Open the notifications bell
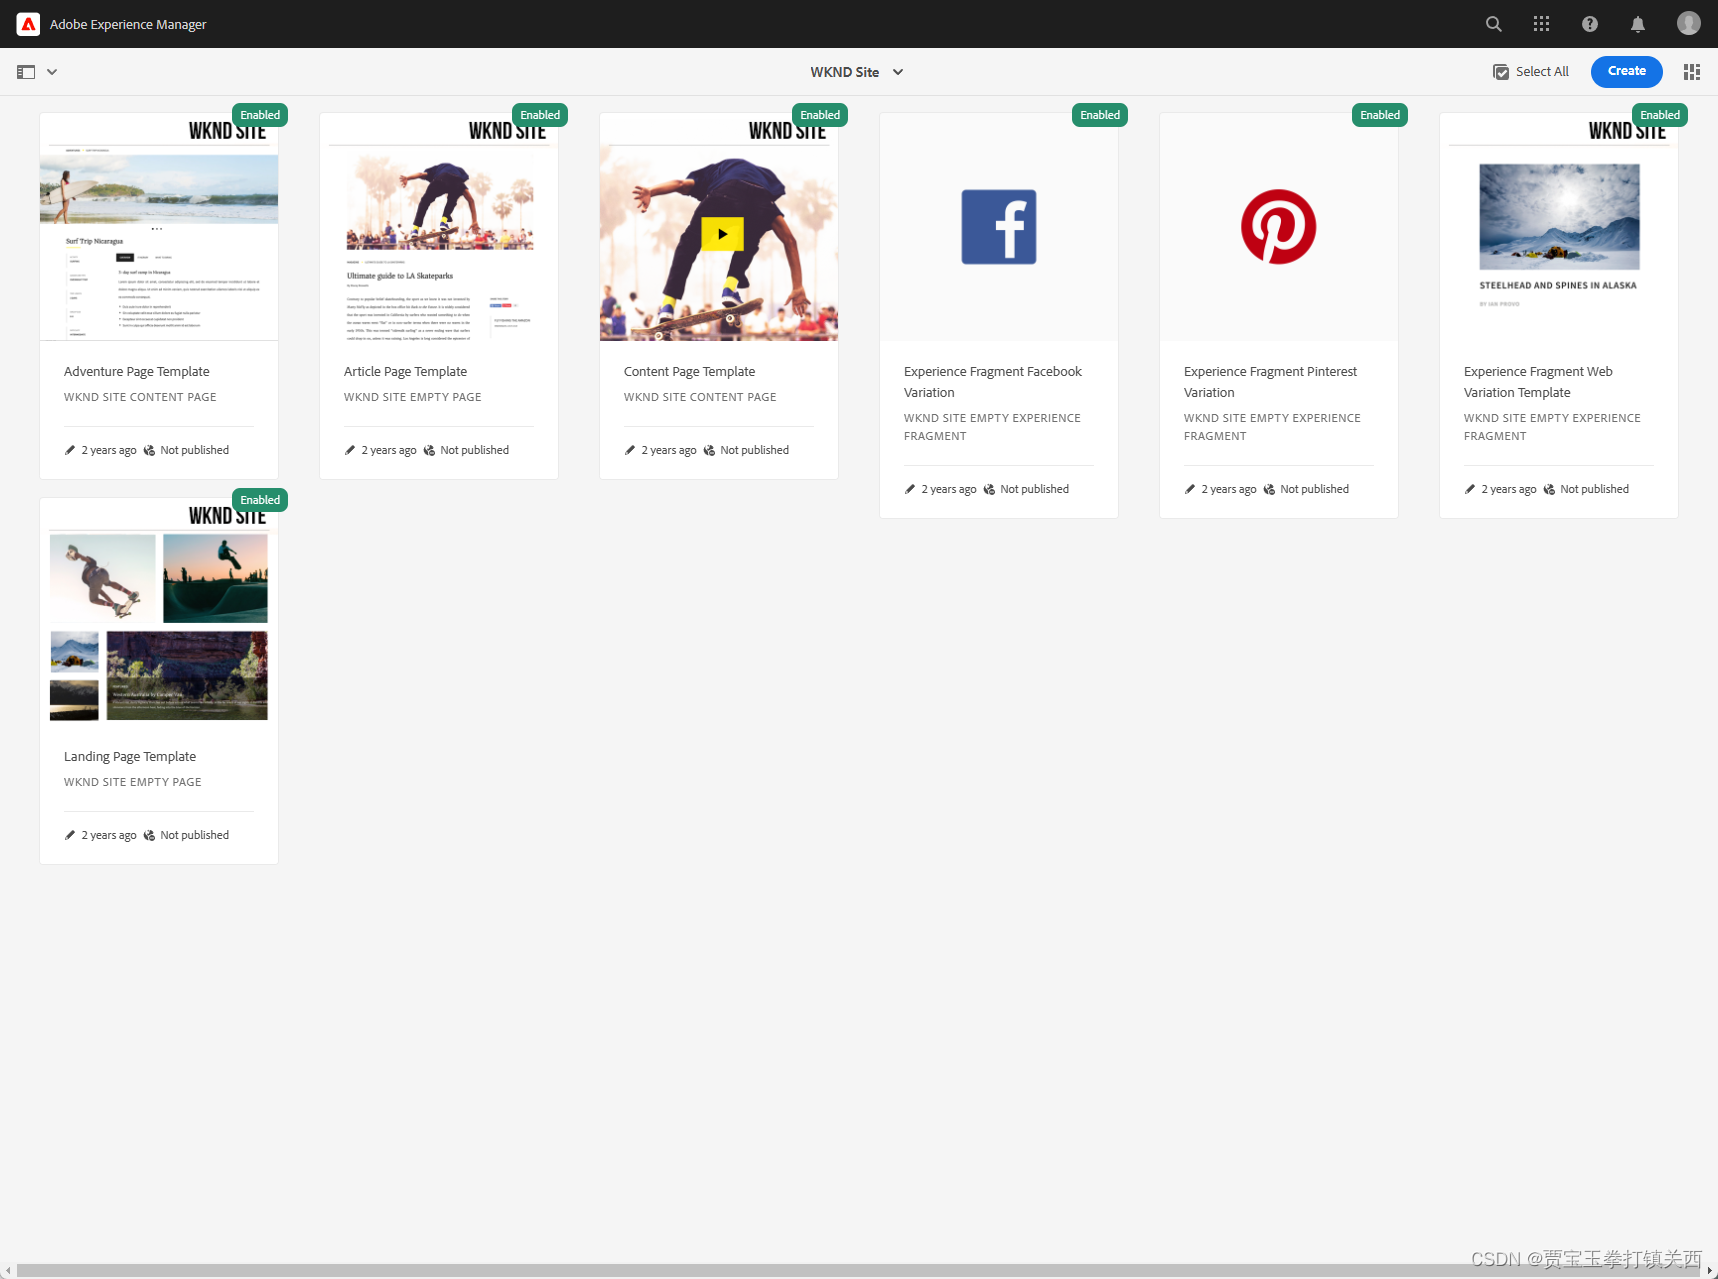 point(1638,24)
